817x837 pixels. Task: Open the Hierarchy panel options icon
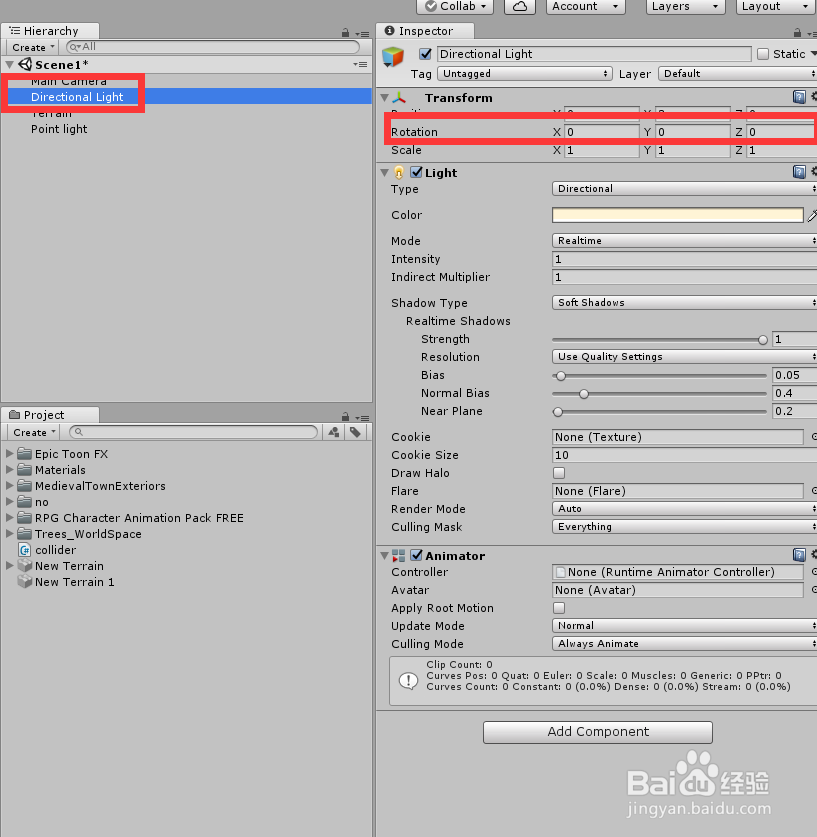(362, 34)
